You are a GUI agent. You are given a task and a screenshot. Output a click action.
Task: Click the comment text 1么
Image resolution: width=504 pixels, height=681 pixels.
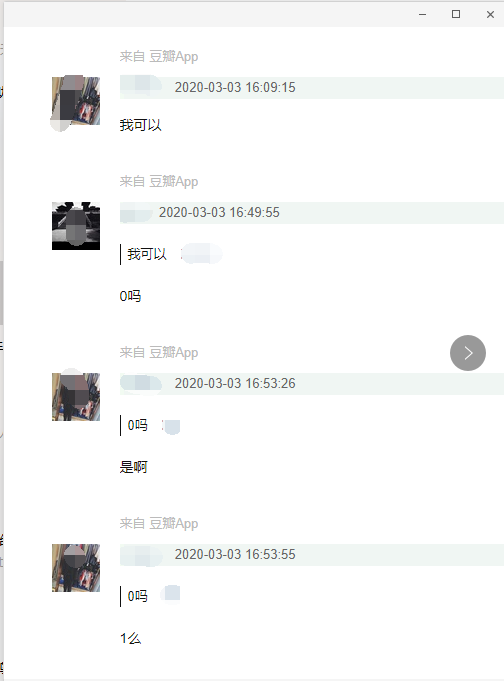131,638
